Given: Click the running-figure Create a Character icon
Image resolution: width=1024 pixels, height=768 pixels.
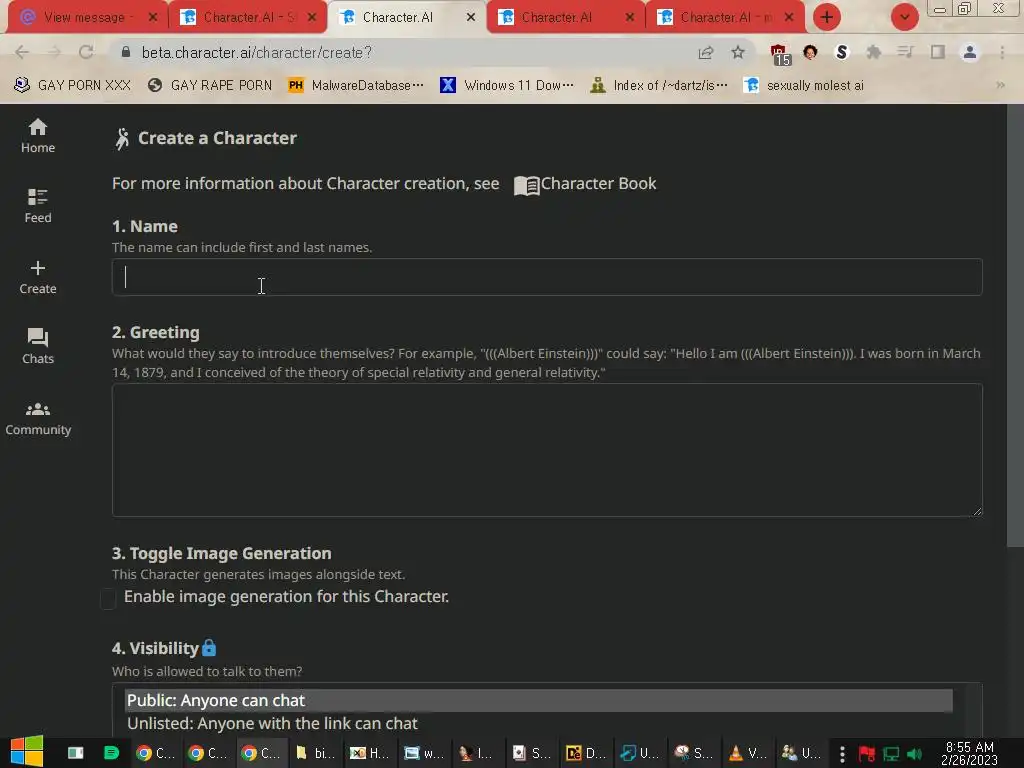Looking at the screenshot, I should tap(122, 138).
